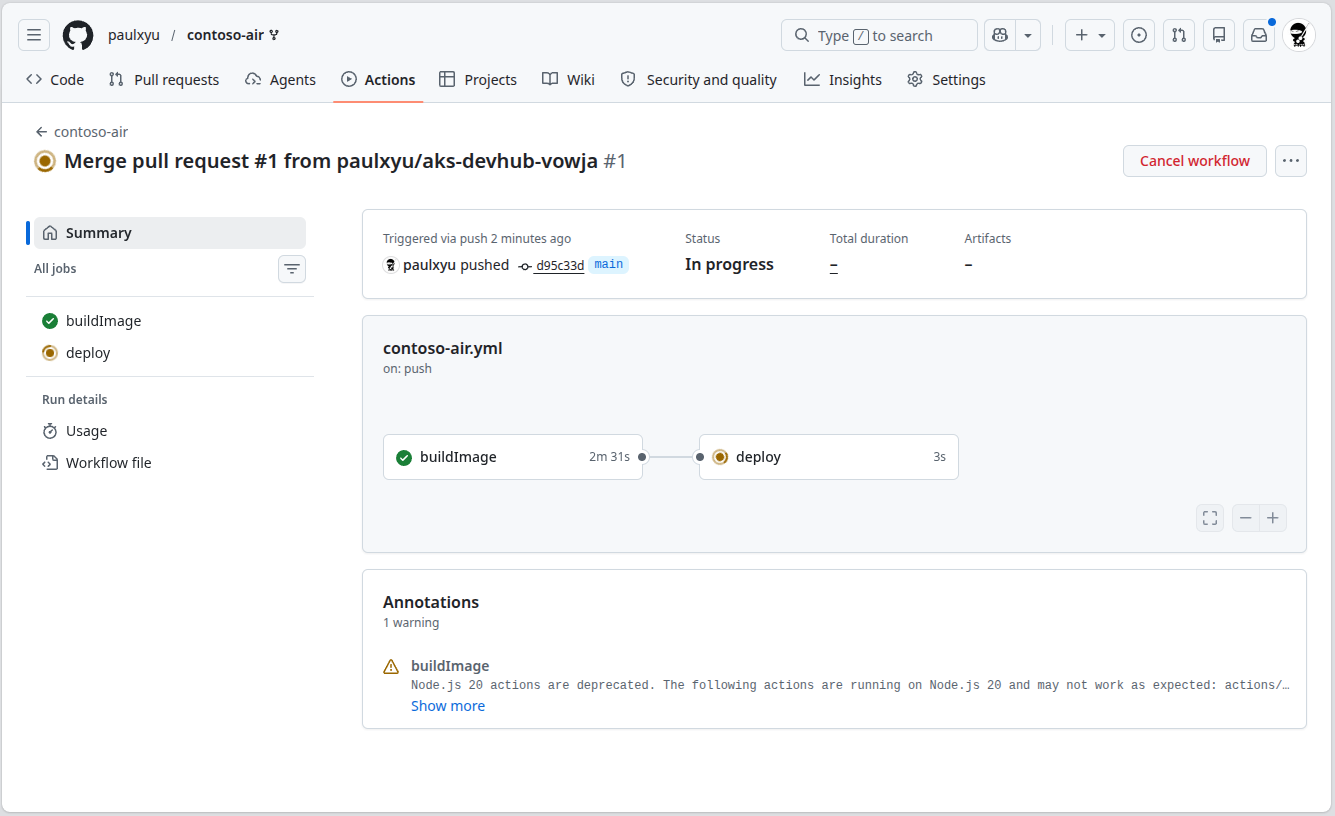1335x816 pixels.
Task: Open paulxyu user link in trigger info
Action: pyautogui.click(x=429, y=265)
